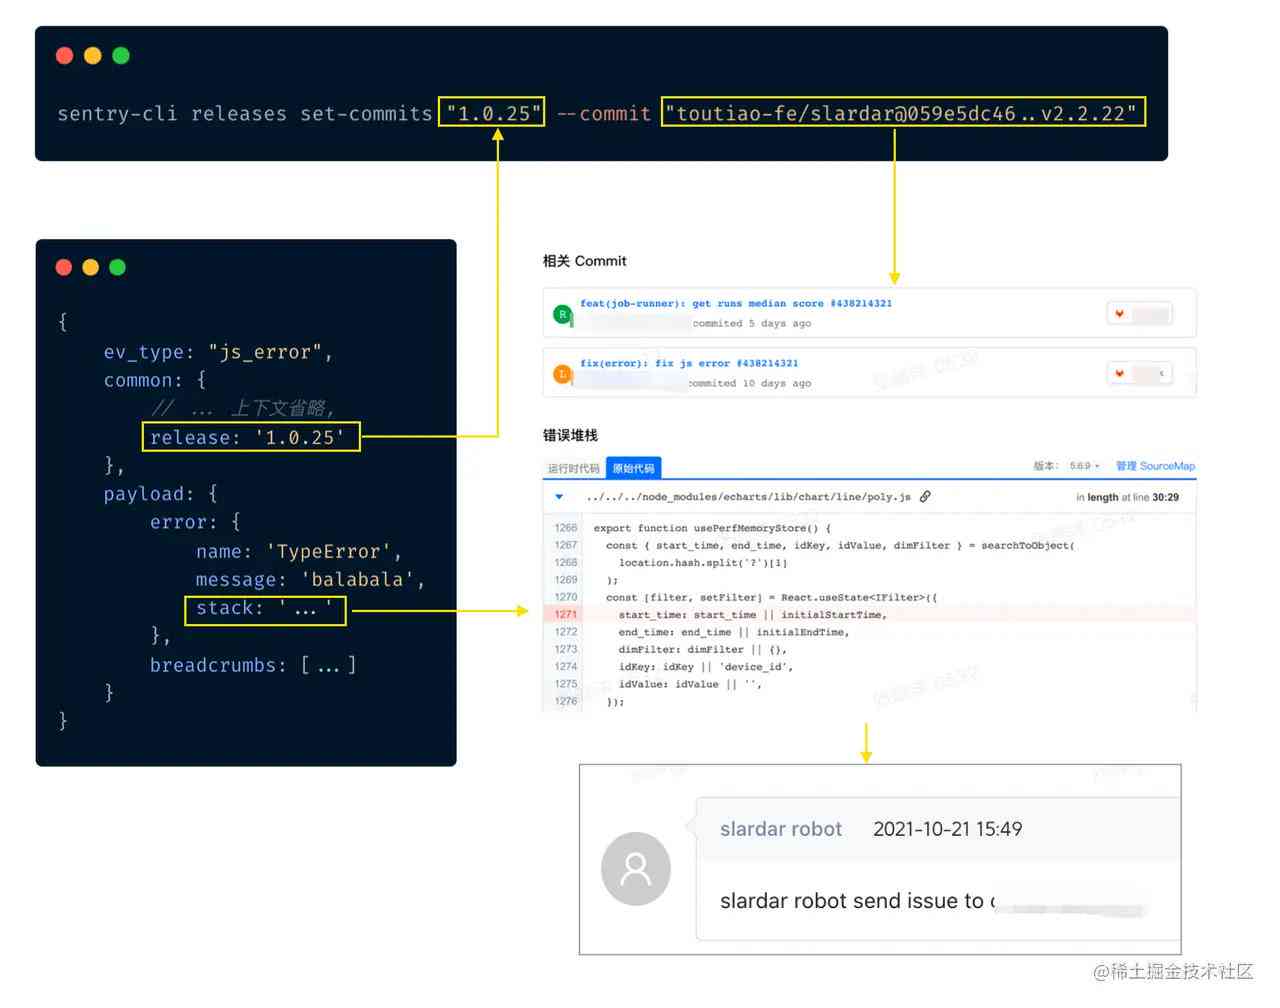Click "commited 10 days ago" text
This screenshot has height=1008, width=1280.
(750, 383)
